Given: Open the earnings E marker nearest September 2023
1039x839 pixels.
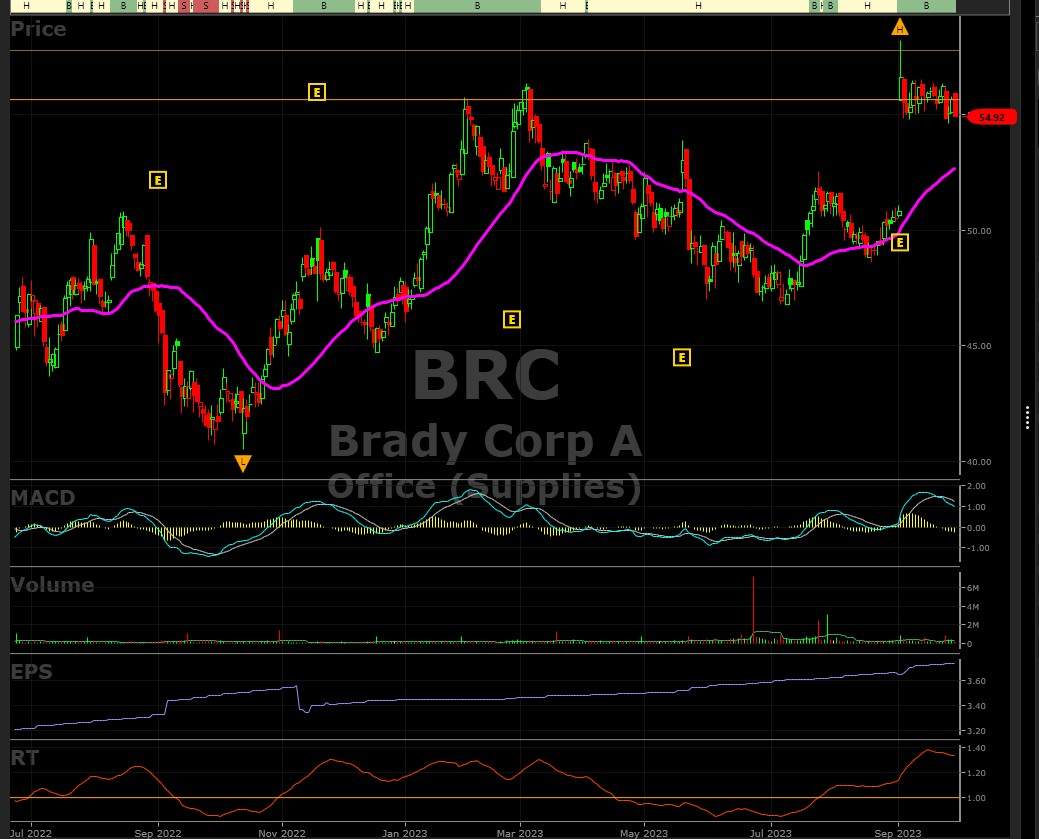Looking at the screenshot, I should 899,242.
